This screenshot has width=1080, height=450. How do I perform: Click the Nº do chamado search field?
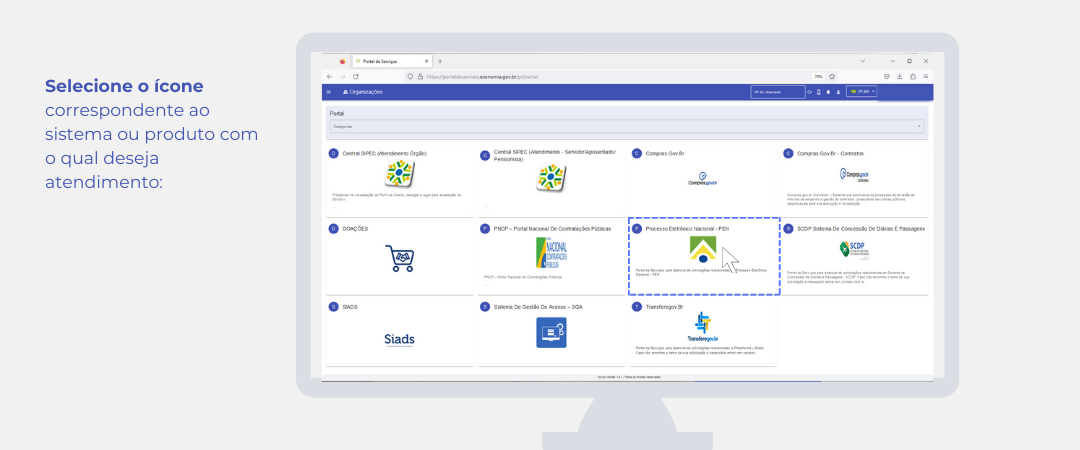coord(777,92)
